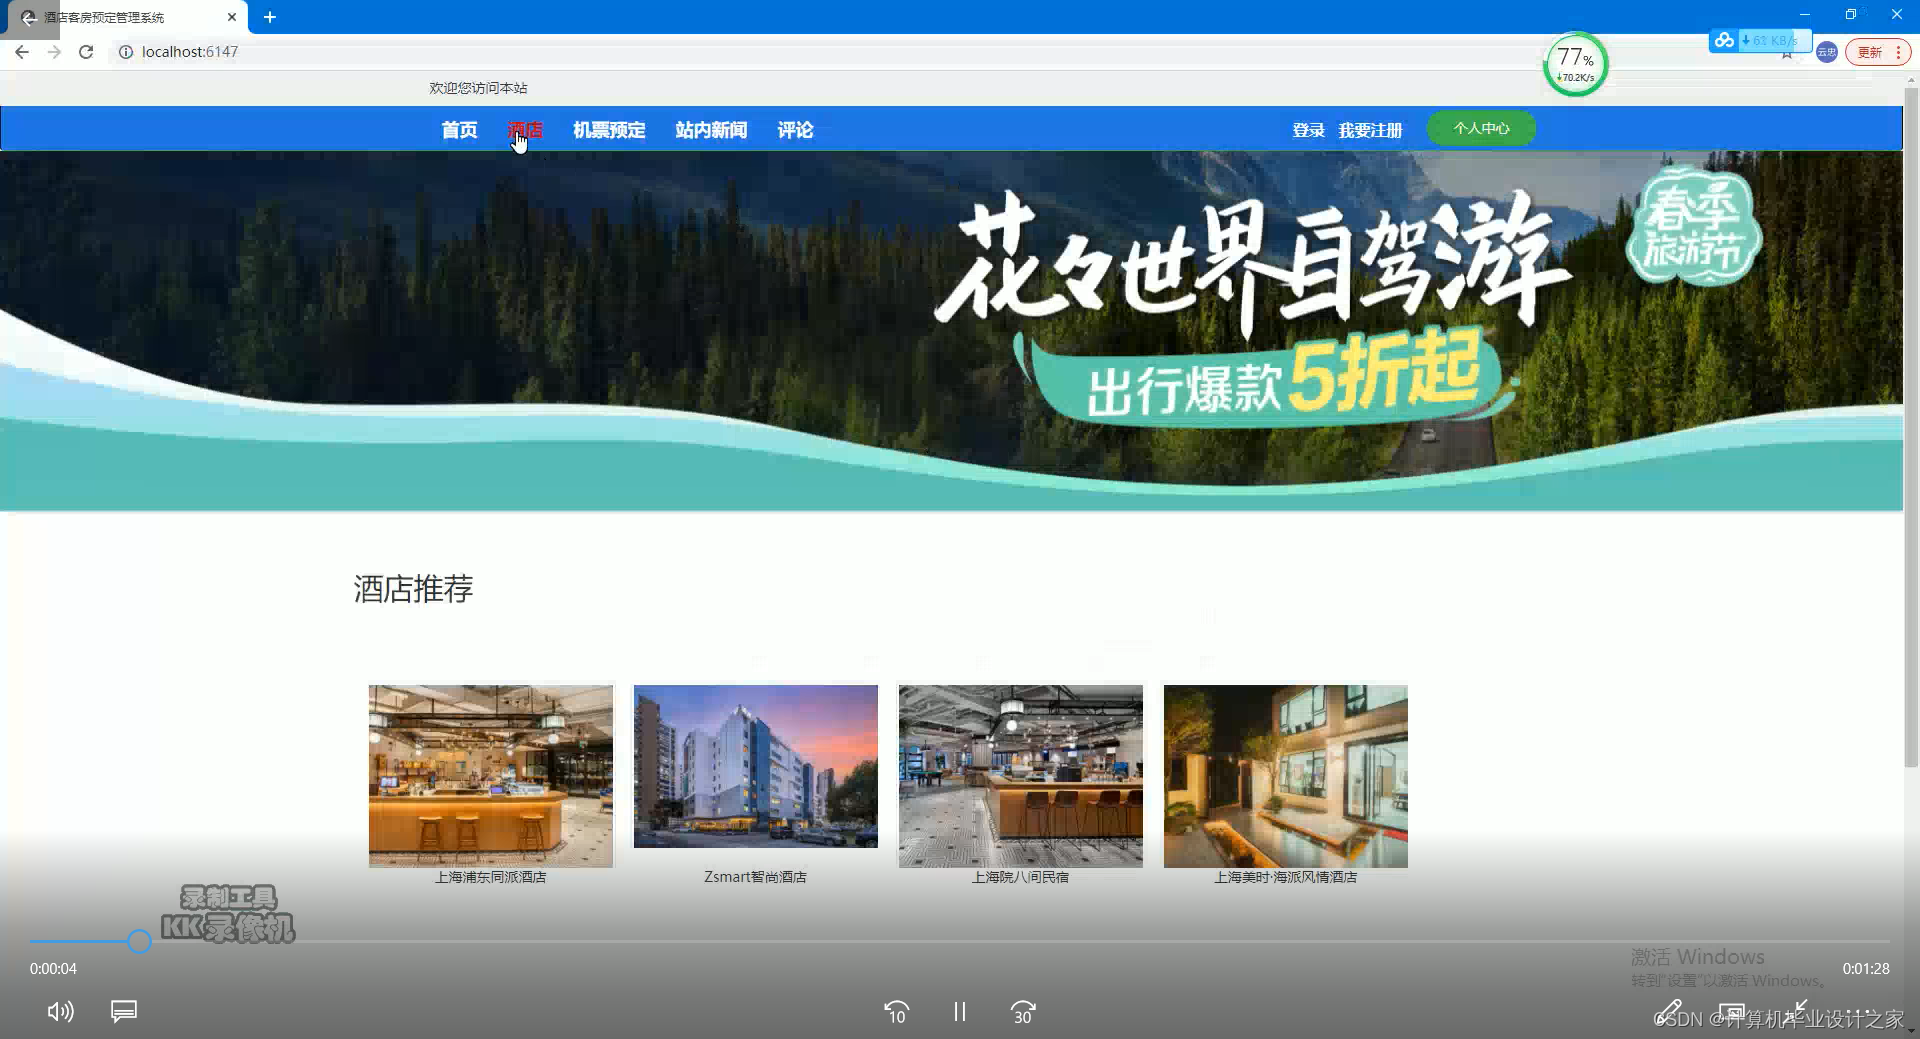Click the 欢迎您访问本站 welcome text

[x=478, y=88]
